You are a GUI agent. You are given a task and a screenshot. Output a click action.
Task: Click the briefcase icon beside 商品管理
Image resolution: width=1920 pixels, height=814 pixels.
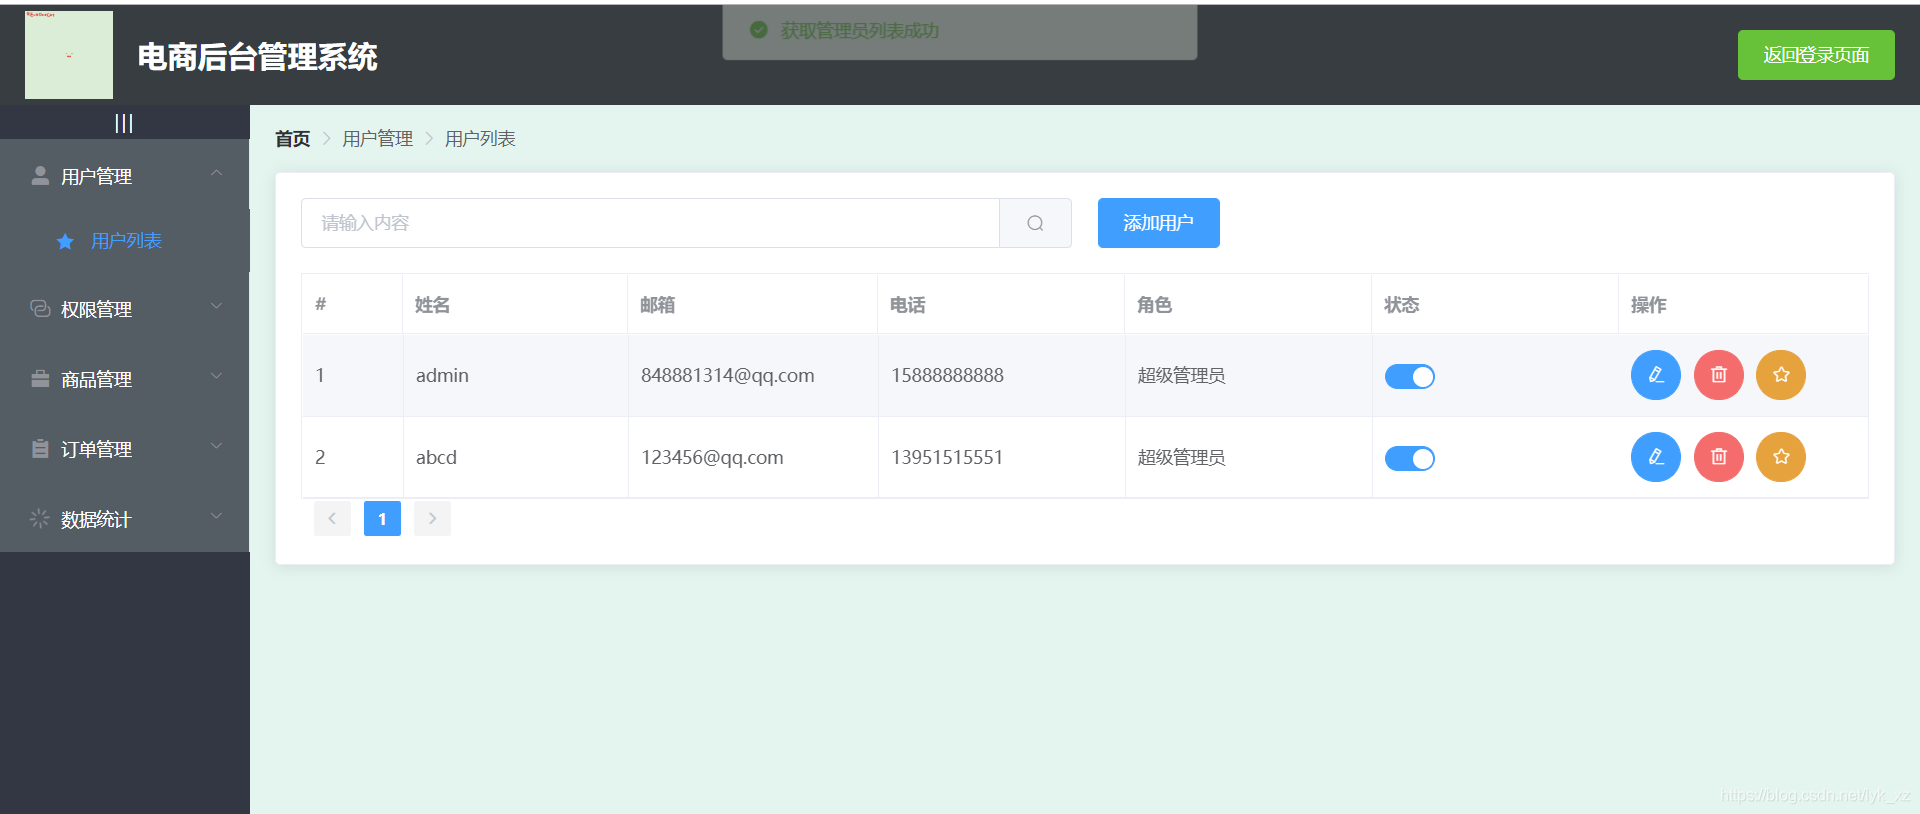40,379
